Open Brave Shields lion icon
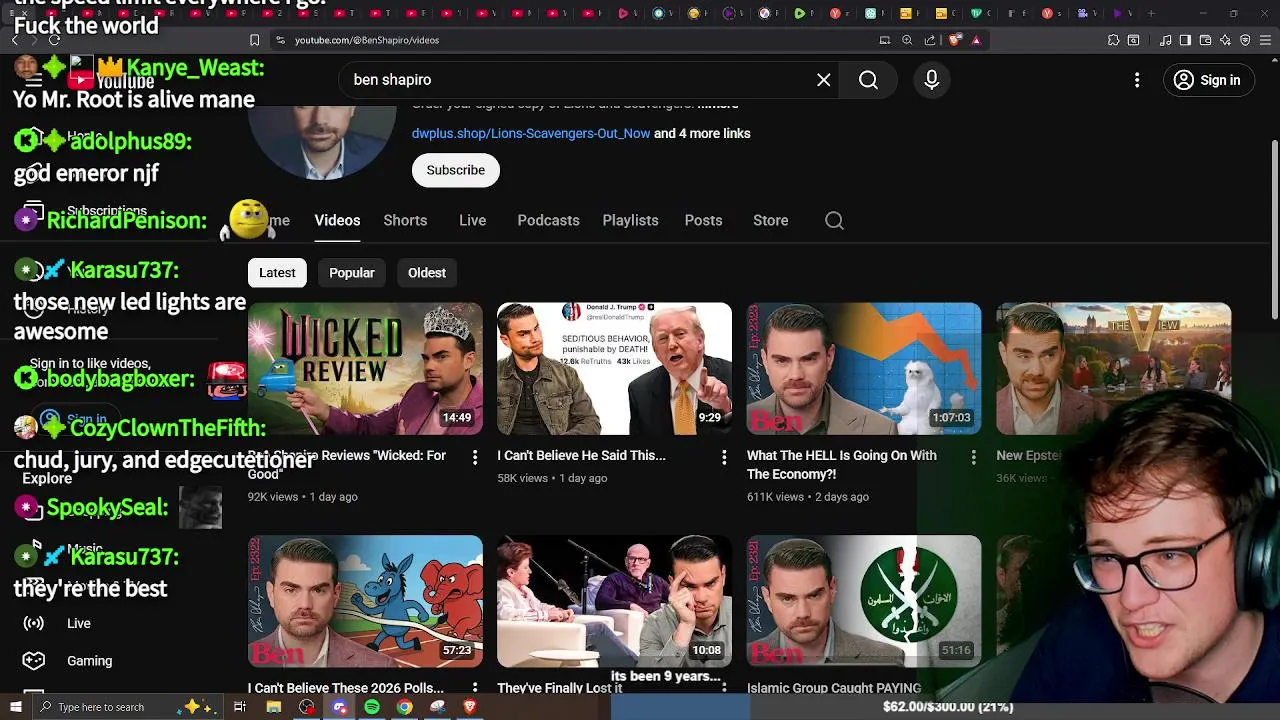 coord(954,40)
